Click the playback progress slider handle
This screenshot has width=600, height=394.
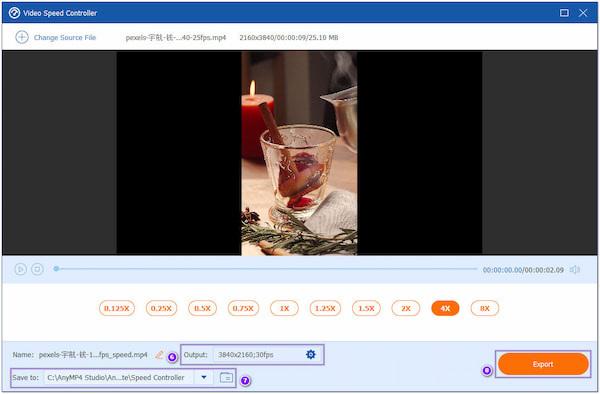[x=56, y=269]
